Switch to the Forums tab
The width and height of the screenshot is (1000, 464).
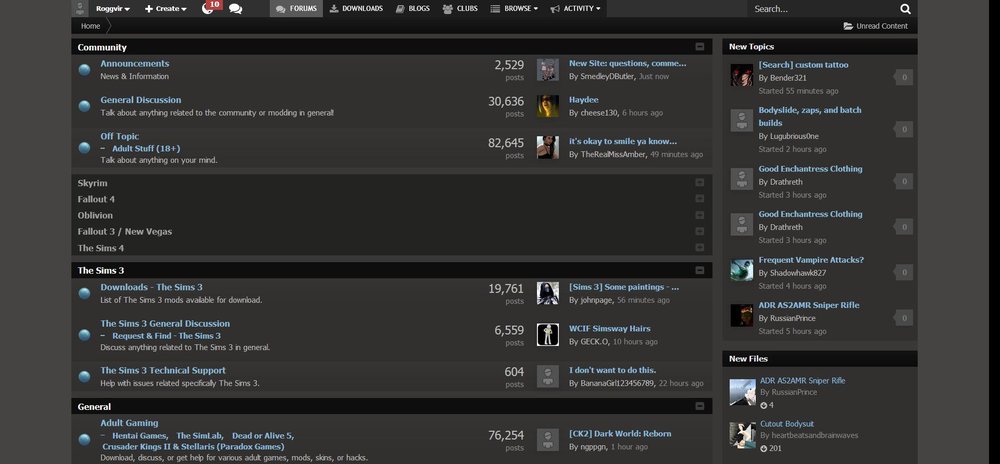pos(296,8)
